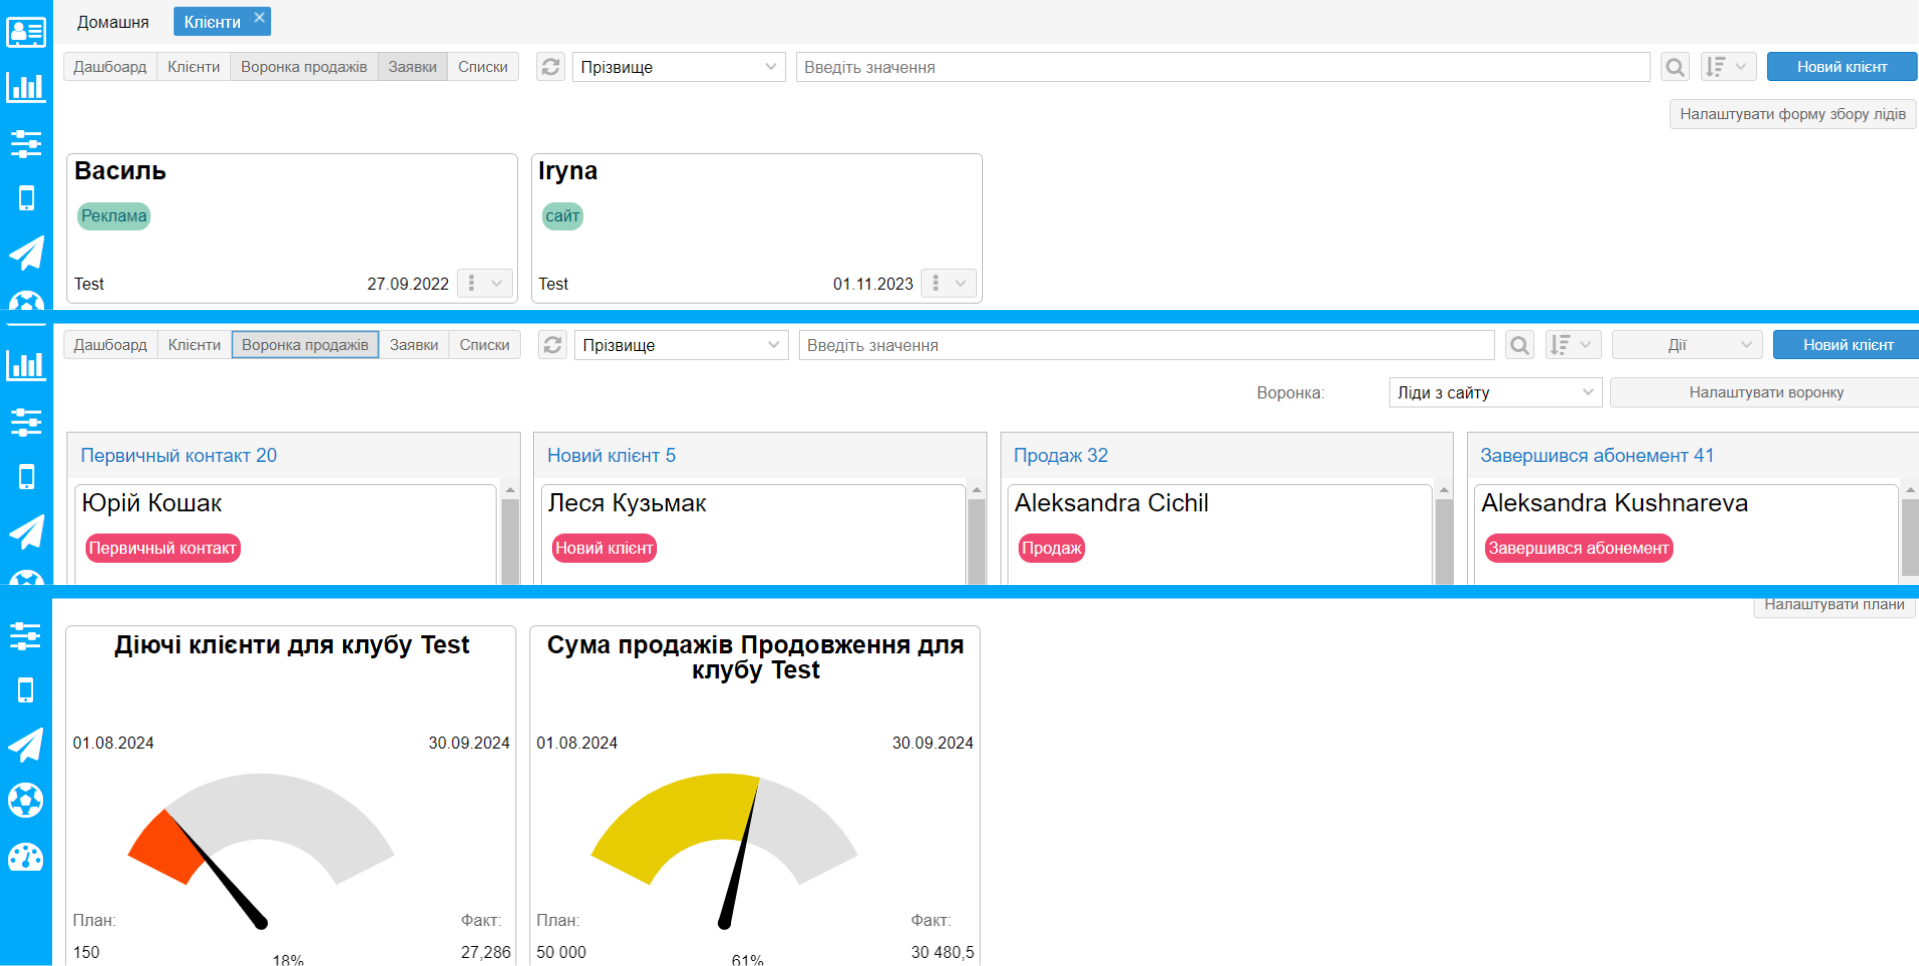This screenshot has height=966, width=1919.
Task: Open three-dot menu on the Iryna card
Action: pyautogui.click(x=936, y=283)
